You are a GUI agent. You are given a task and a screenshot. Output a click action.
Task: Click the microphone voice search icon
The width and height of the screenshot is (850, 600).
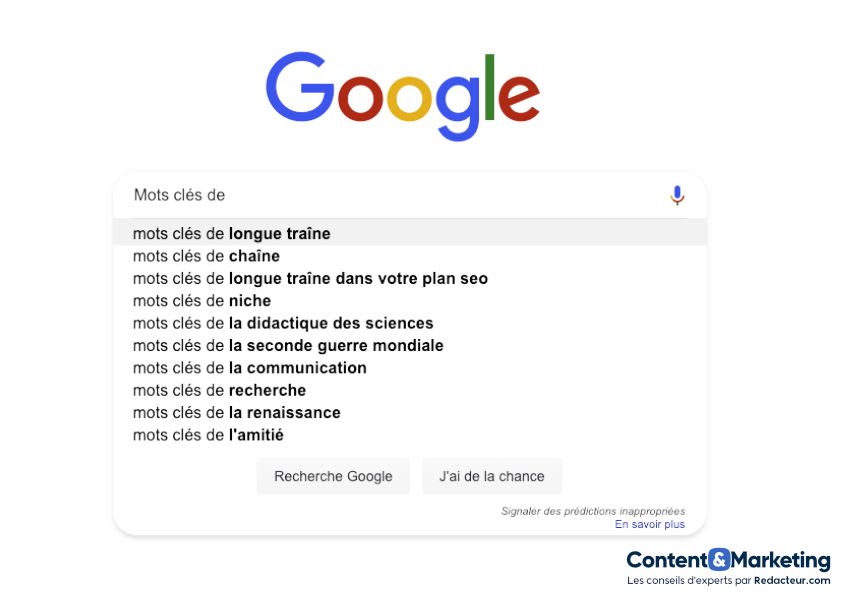pyautogui.click(x=677, y=195)
